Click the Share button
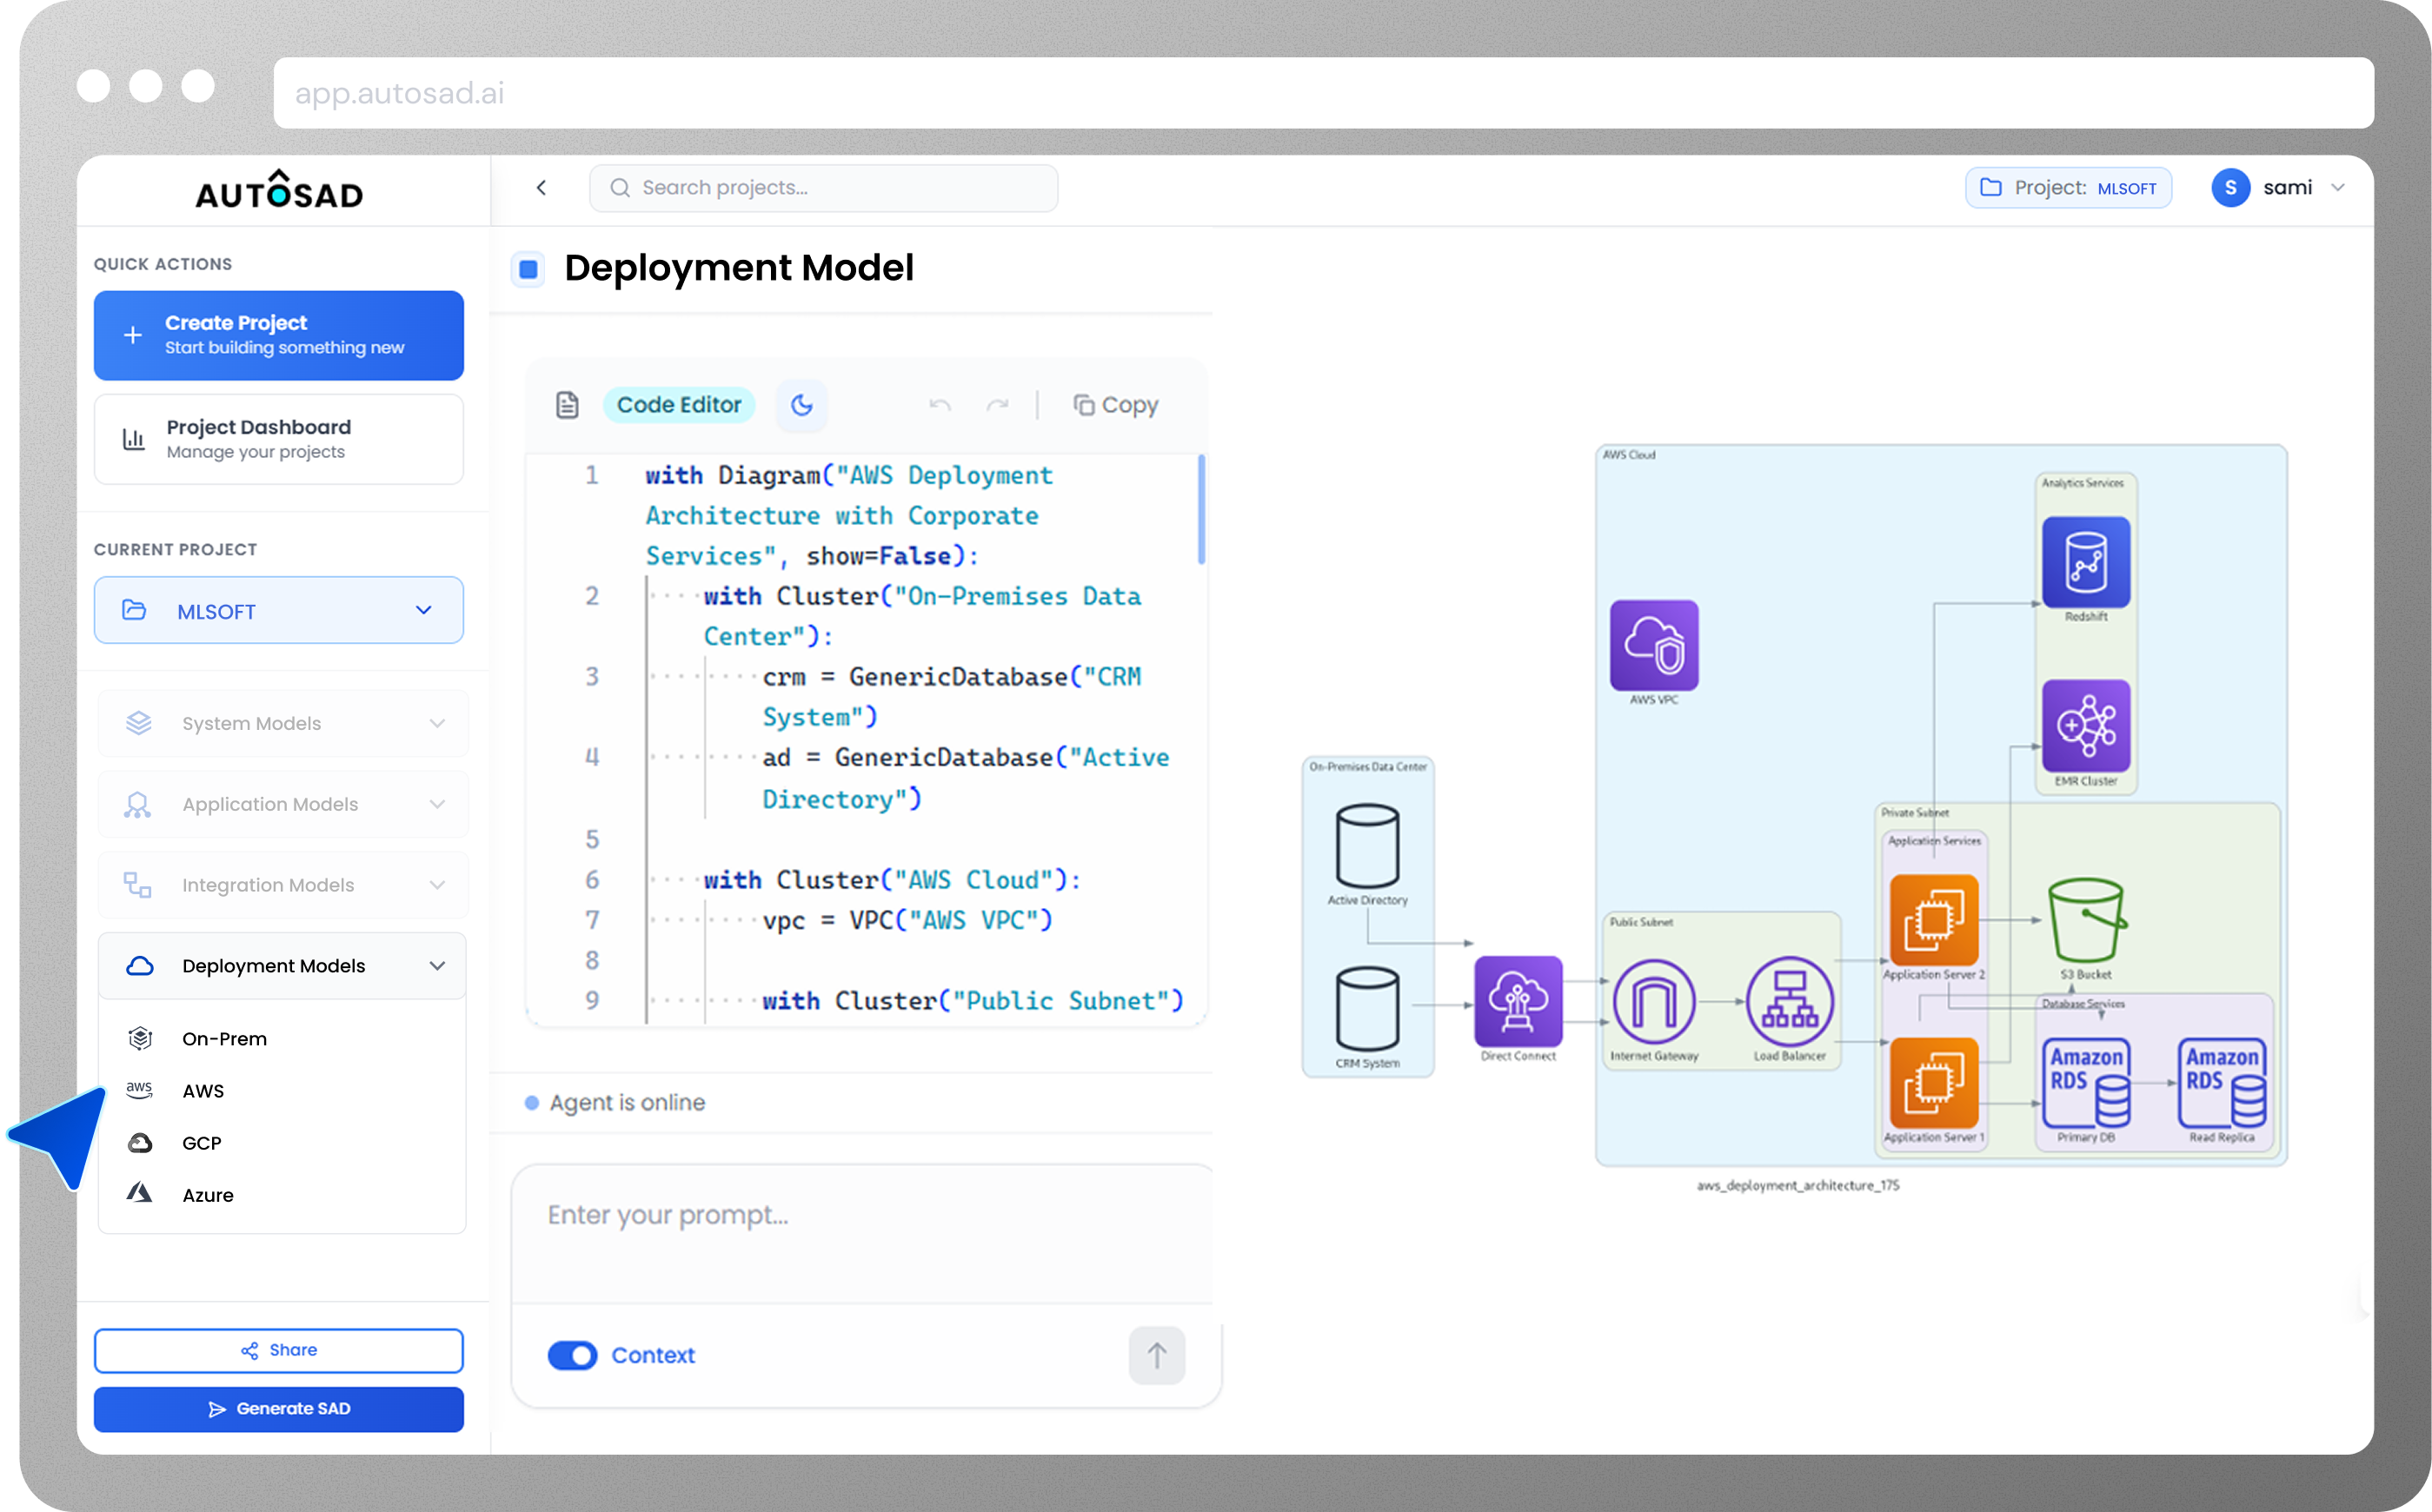The image size is (2432, 1512). click(x=278, y=1350)
